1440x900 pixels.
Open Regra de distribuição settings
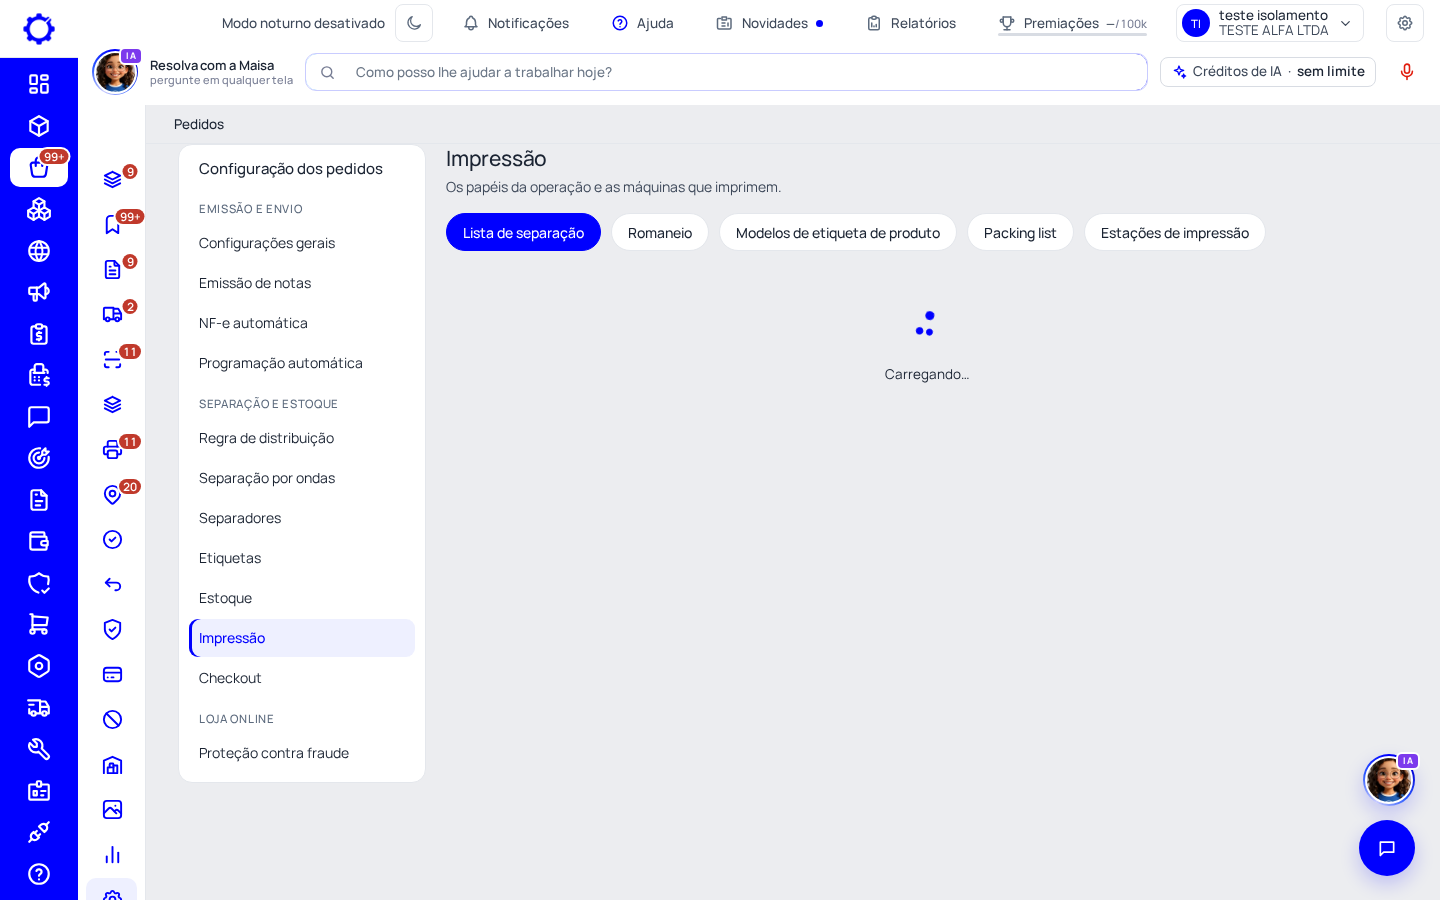[x=302, y=438]
